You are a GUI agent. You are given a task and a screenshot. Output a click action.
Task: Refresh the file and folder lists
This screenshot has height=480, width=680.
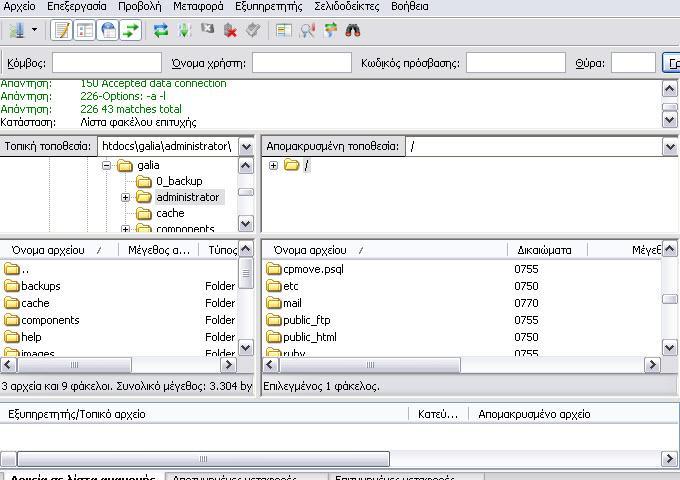click(161, 30)
